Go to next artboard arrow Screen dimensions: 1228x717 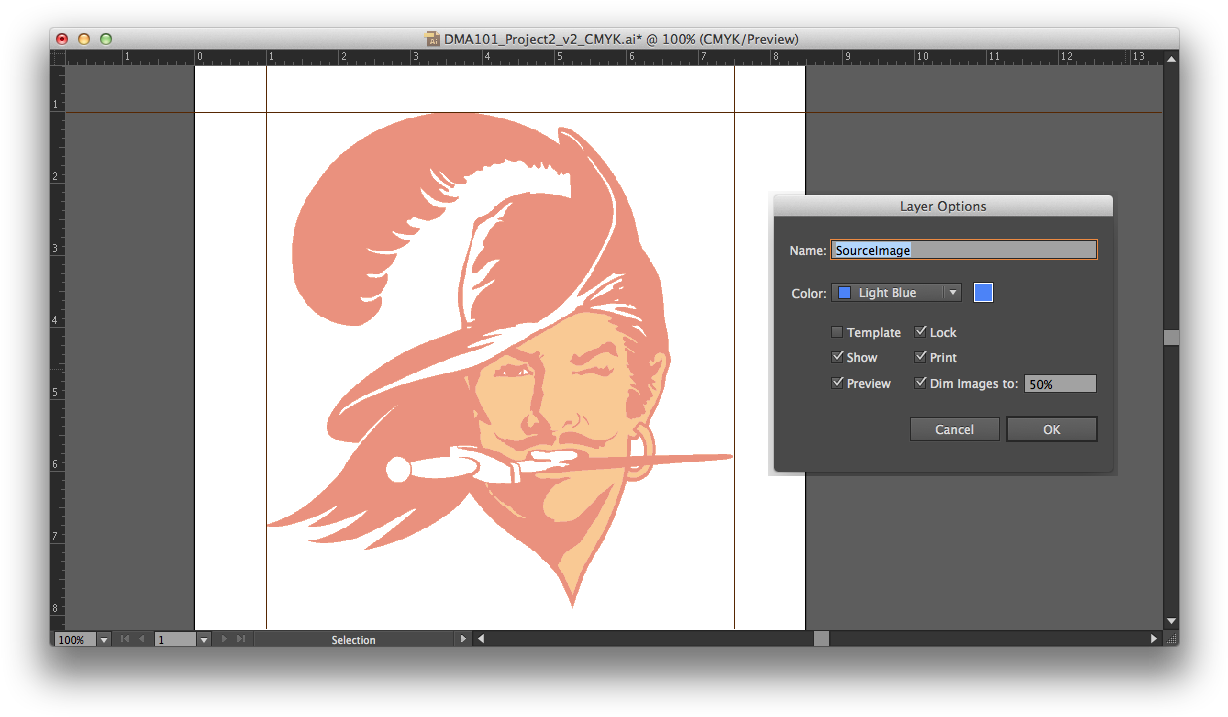point(223,639)
